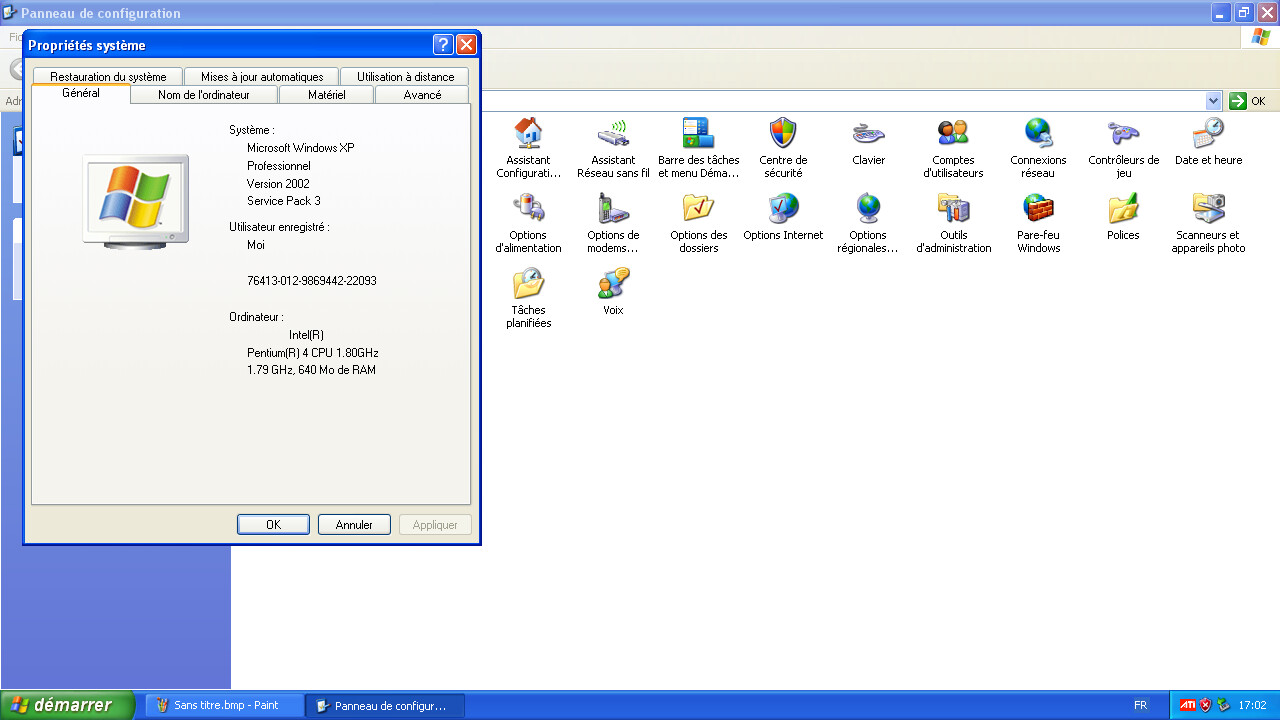The width and height of the screenshot is (1280, 720).
Task: Switch to Mises à jour automatiques tab
Action: [x=262, y=77]
